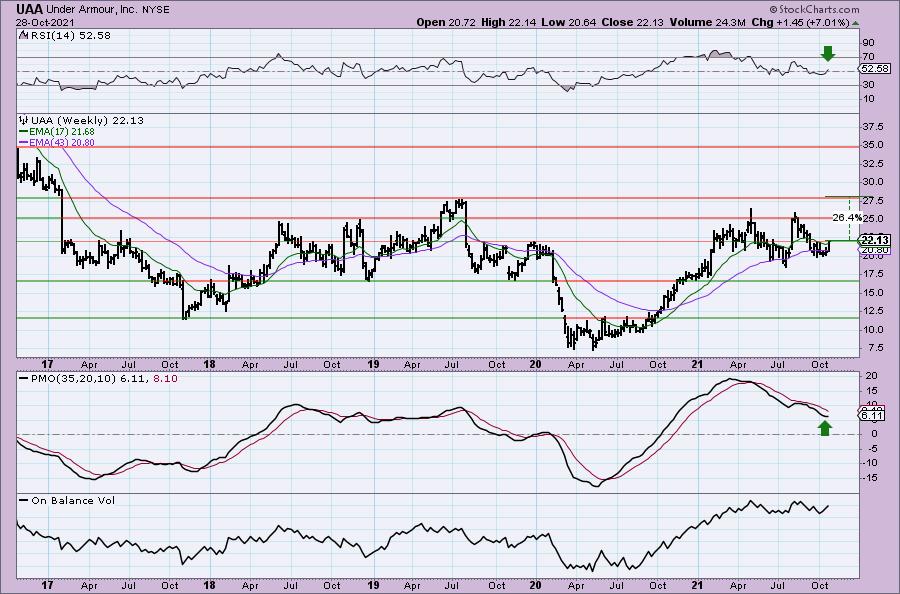
Task: Click the candlestick icon before UAA (Weekly)
Action: point(24,120)
